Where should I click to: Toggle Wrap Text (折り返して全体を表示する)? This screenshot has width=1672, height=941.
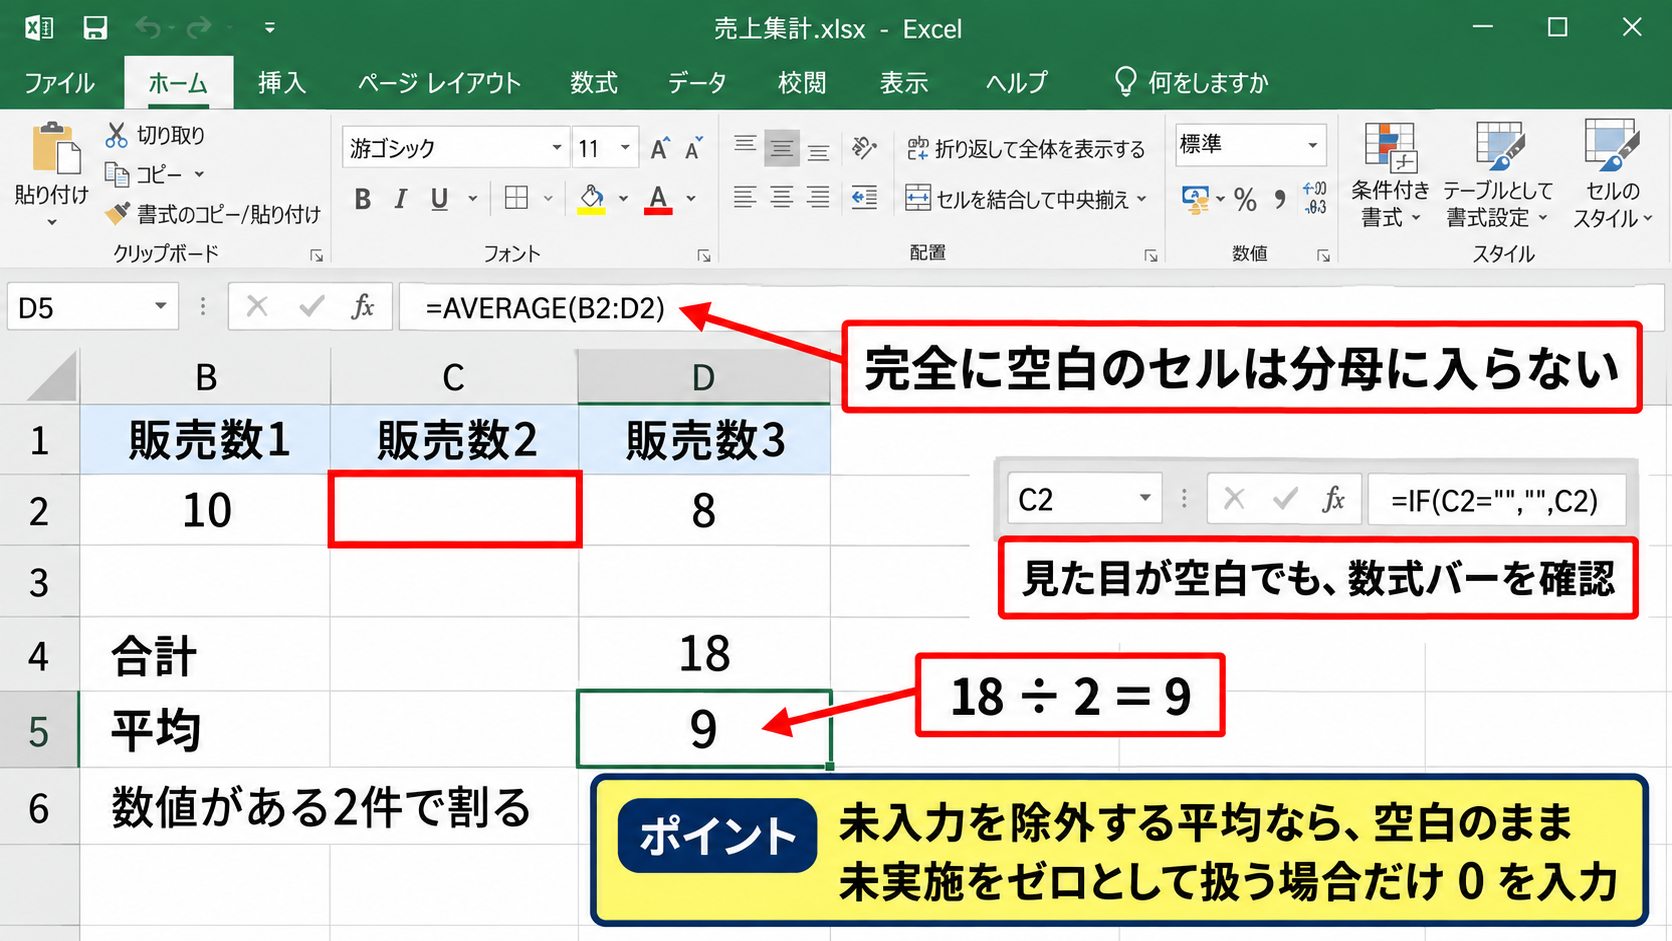pyautogui.click(x=1026, y=149)
